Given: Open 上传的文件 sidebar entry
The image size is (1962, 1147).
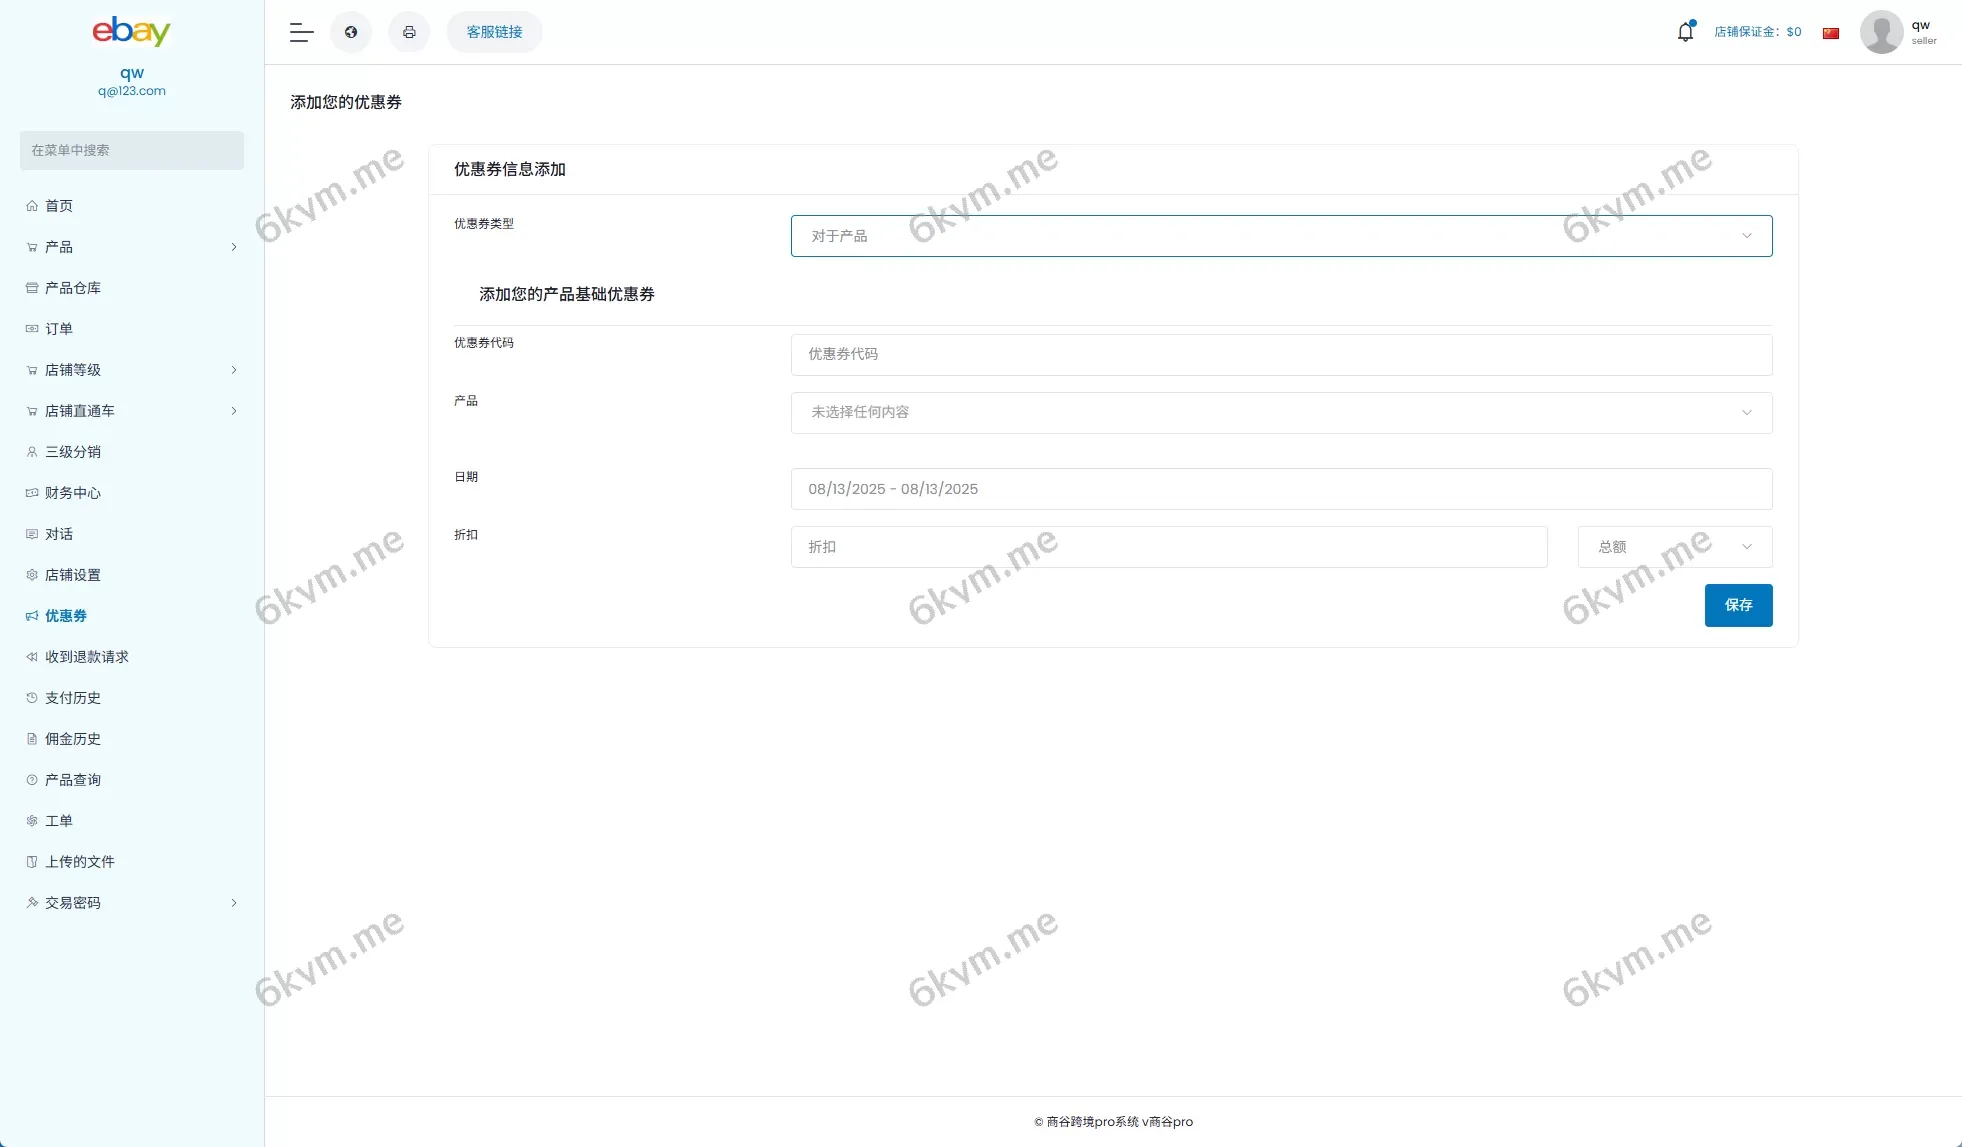Looking at the screenshot, I should pos(80,861).
